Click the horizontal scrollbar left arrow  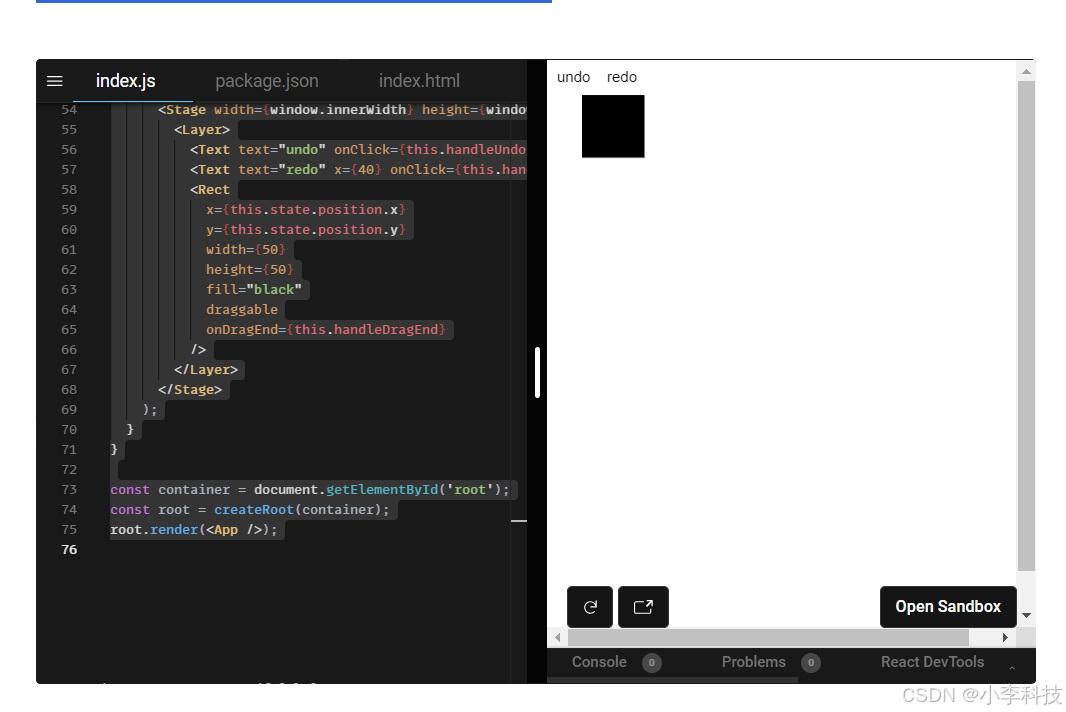pos(558,637)
